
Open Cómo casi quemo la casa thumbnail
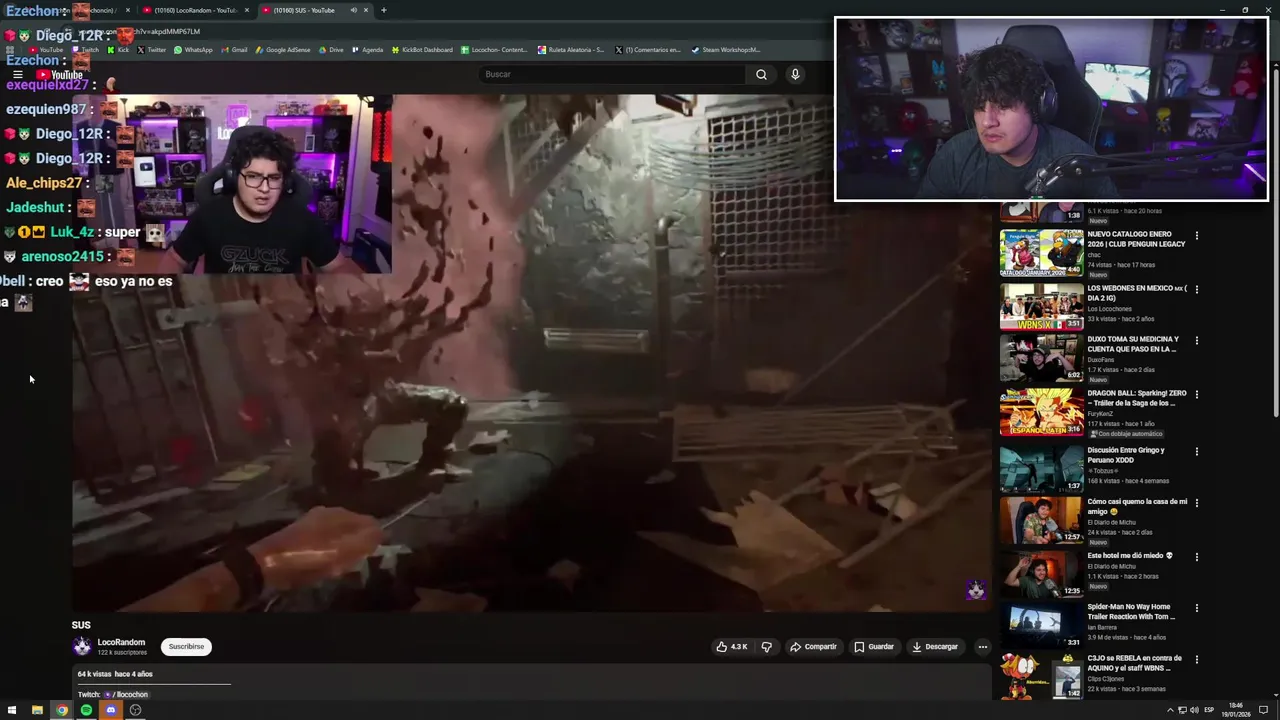(x=1041, y=520)
